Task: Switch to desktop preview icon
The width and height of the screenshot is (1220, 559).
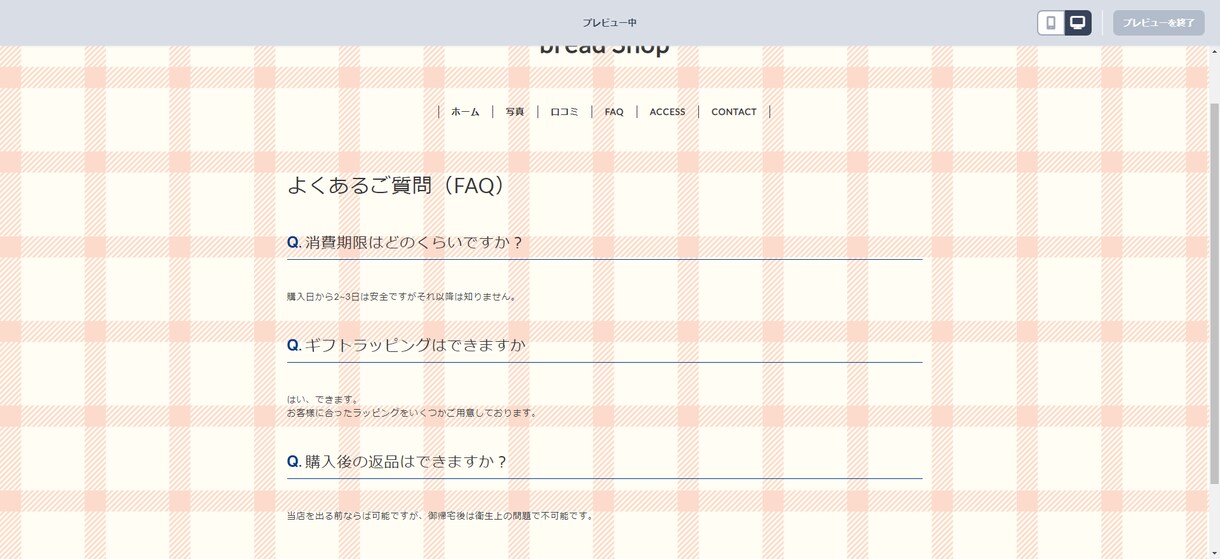Action: click(1078, 22)
